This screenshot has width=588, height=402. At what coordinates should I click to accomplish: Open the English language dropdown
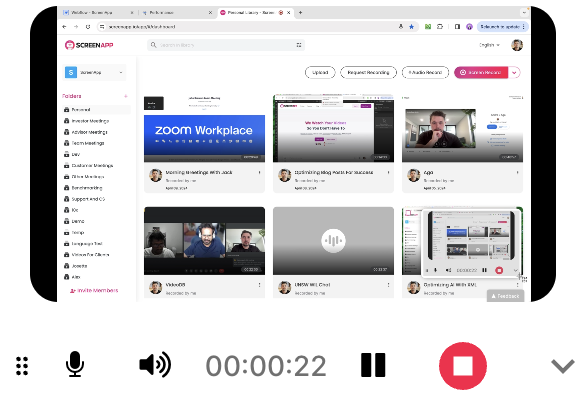point(489,45)
